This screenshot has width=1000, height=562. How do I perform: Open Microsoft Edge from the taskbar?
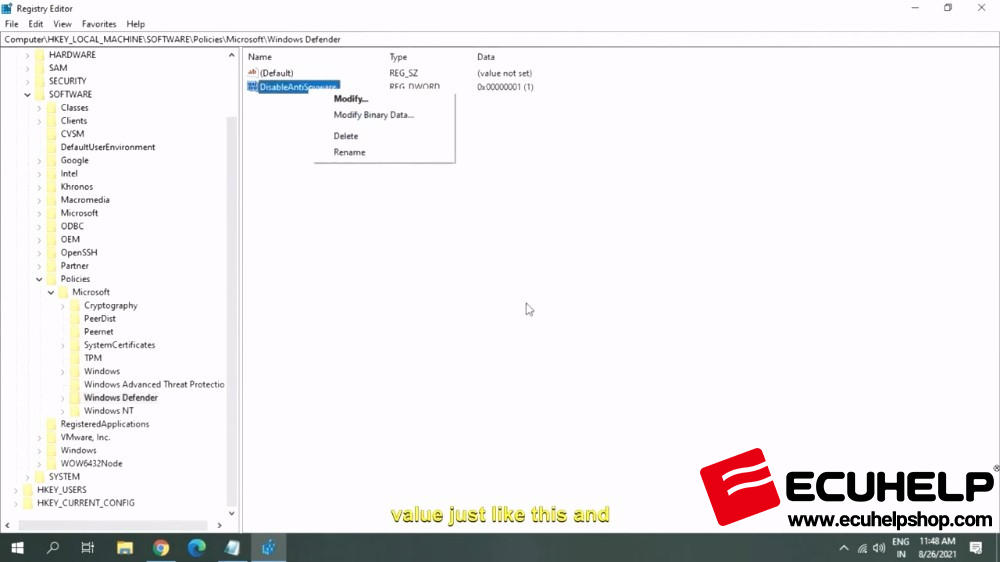[196, 547]
